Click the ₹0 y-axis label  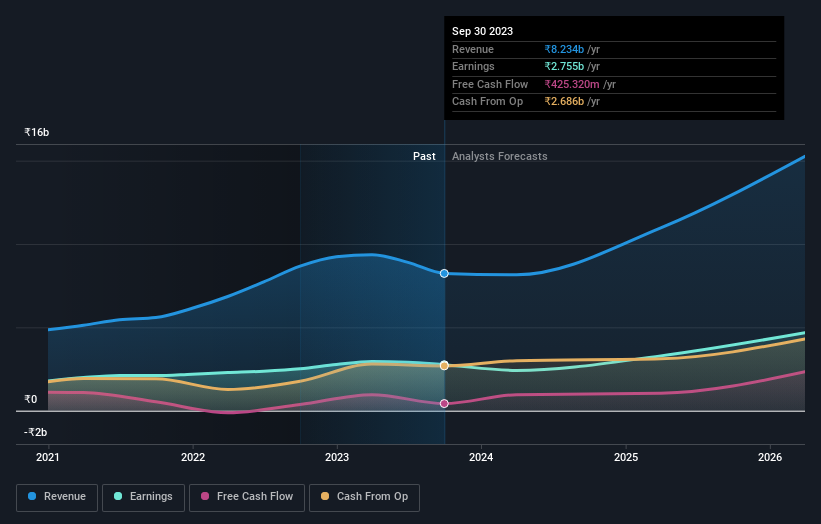pyautogui.click(x=31, y=399)
